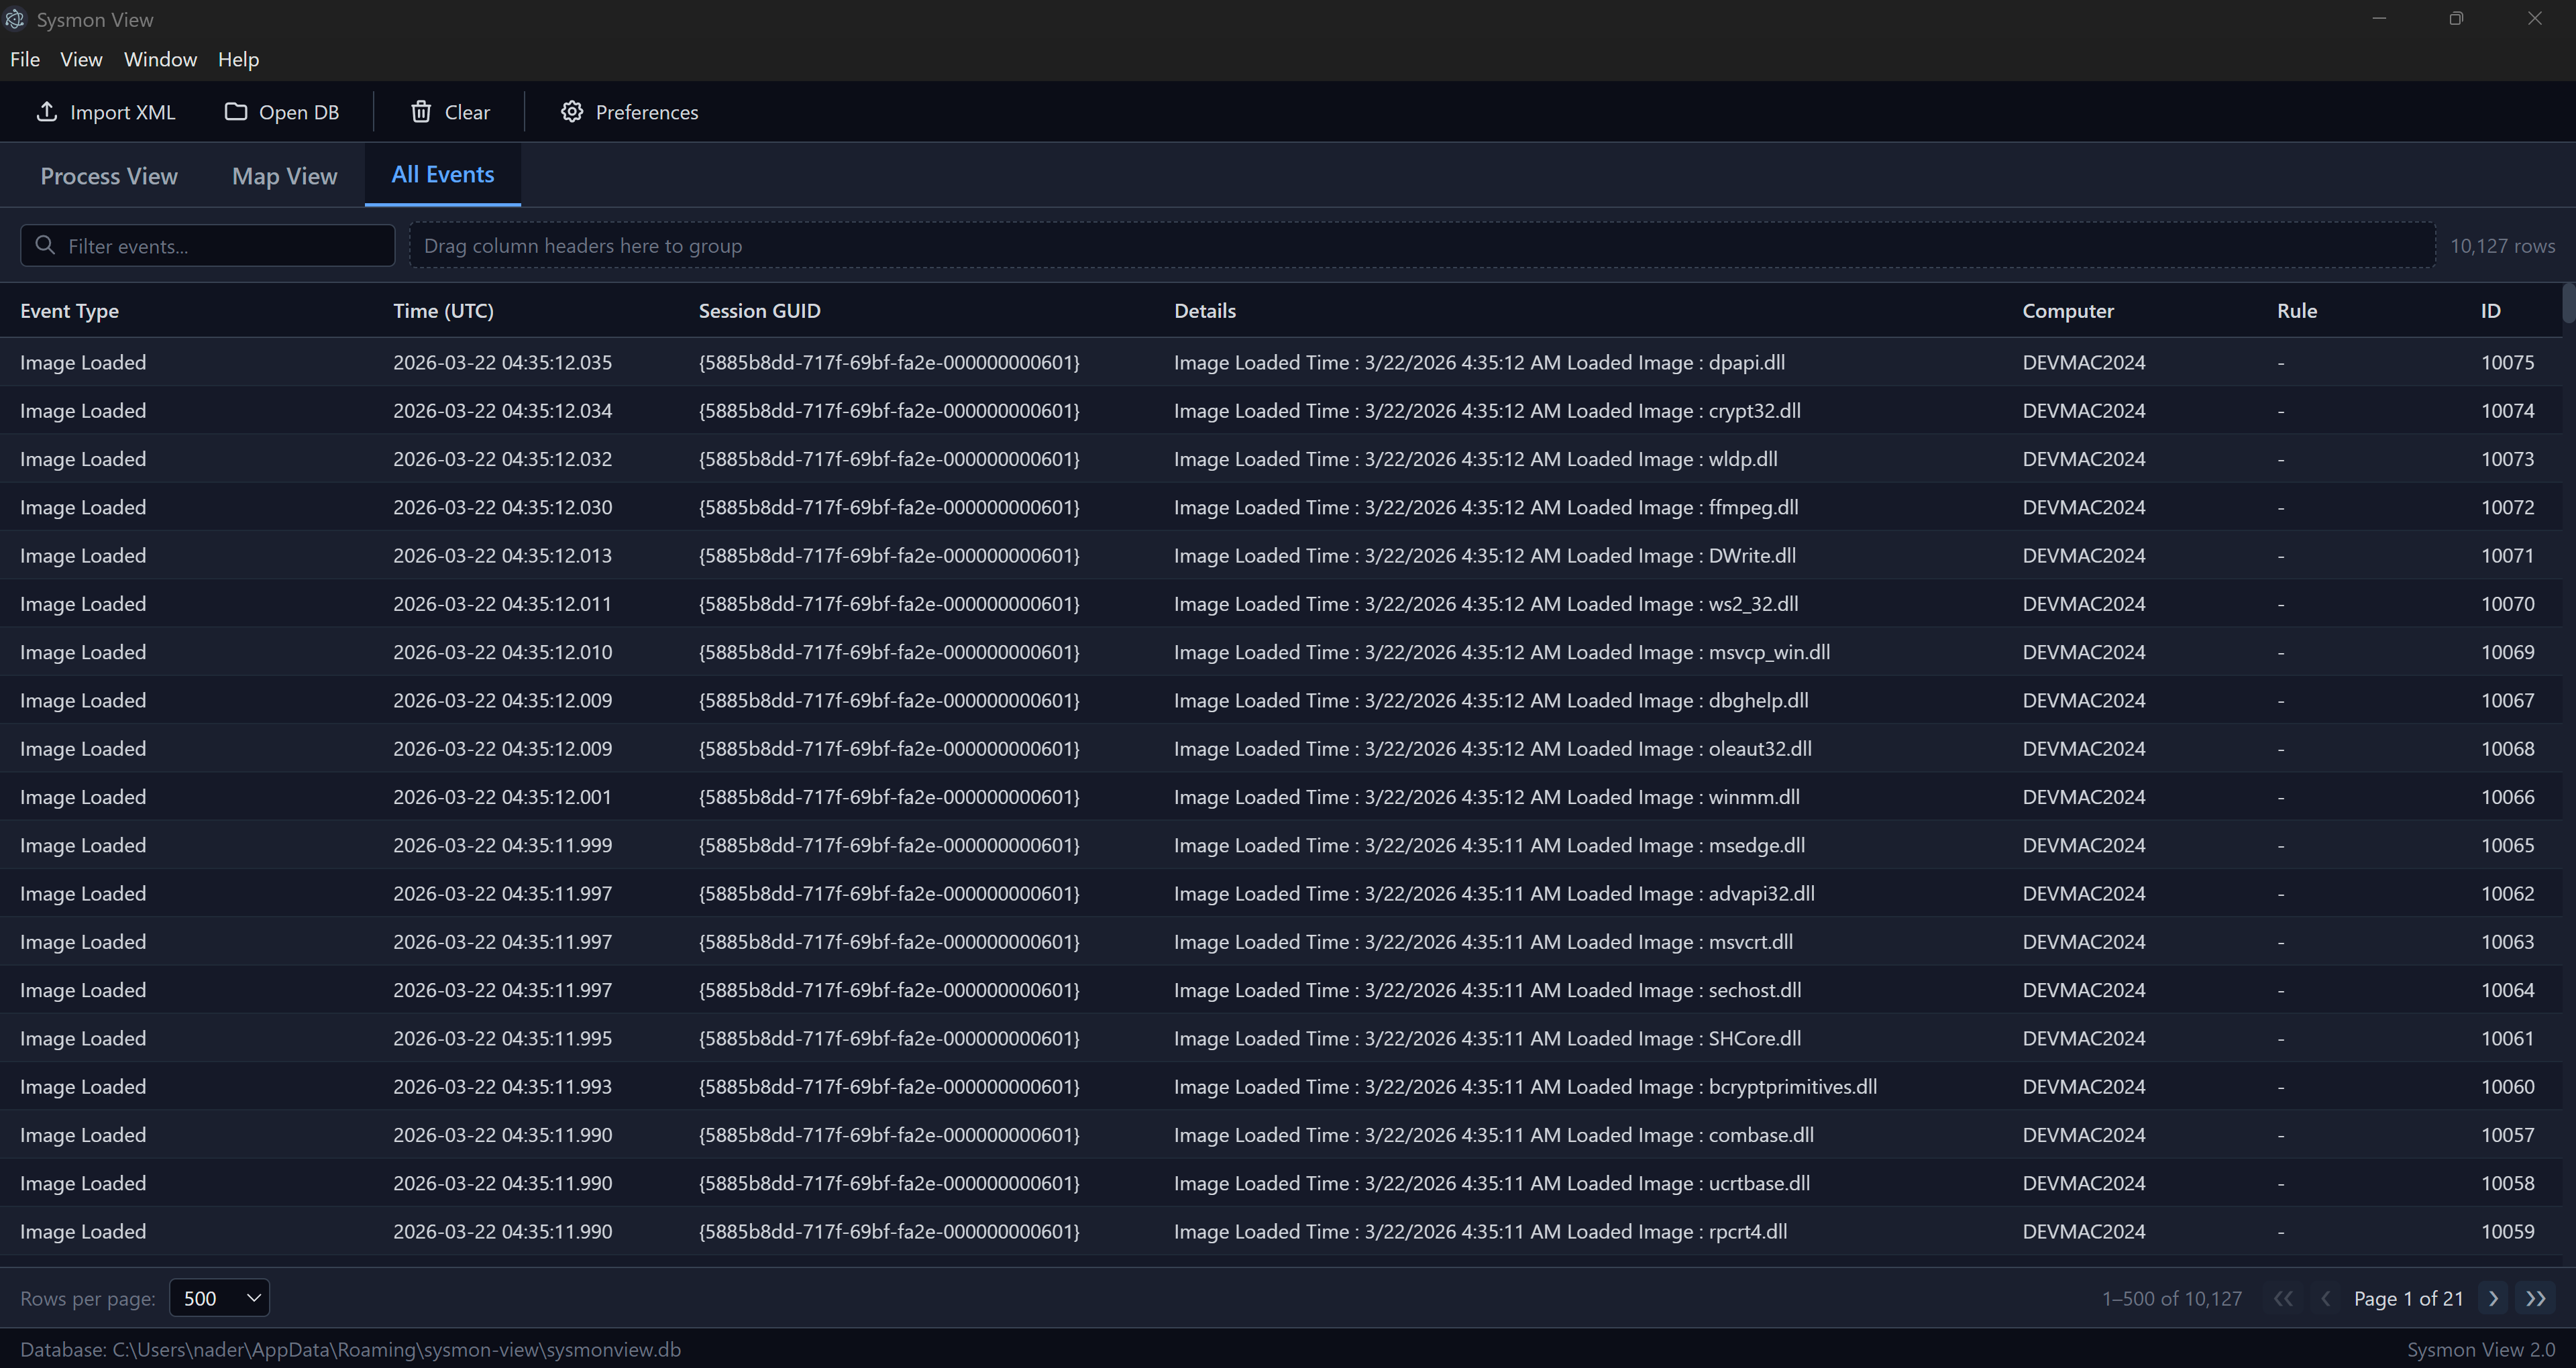
Task: Click the Open DB folder icon
Action: coord(235,112)
